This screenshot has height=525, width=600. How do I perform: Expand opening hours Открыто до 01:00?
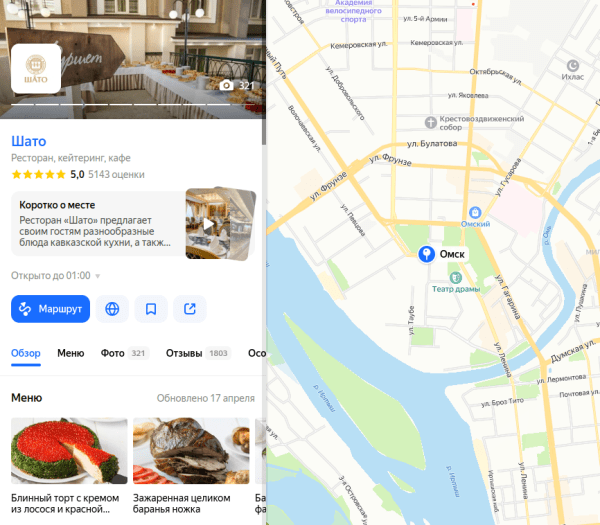(55, 276)
